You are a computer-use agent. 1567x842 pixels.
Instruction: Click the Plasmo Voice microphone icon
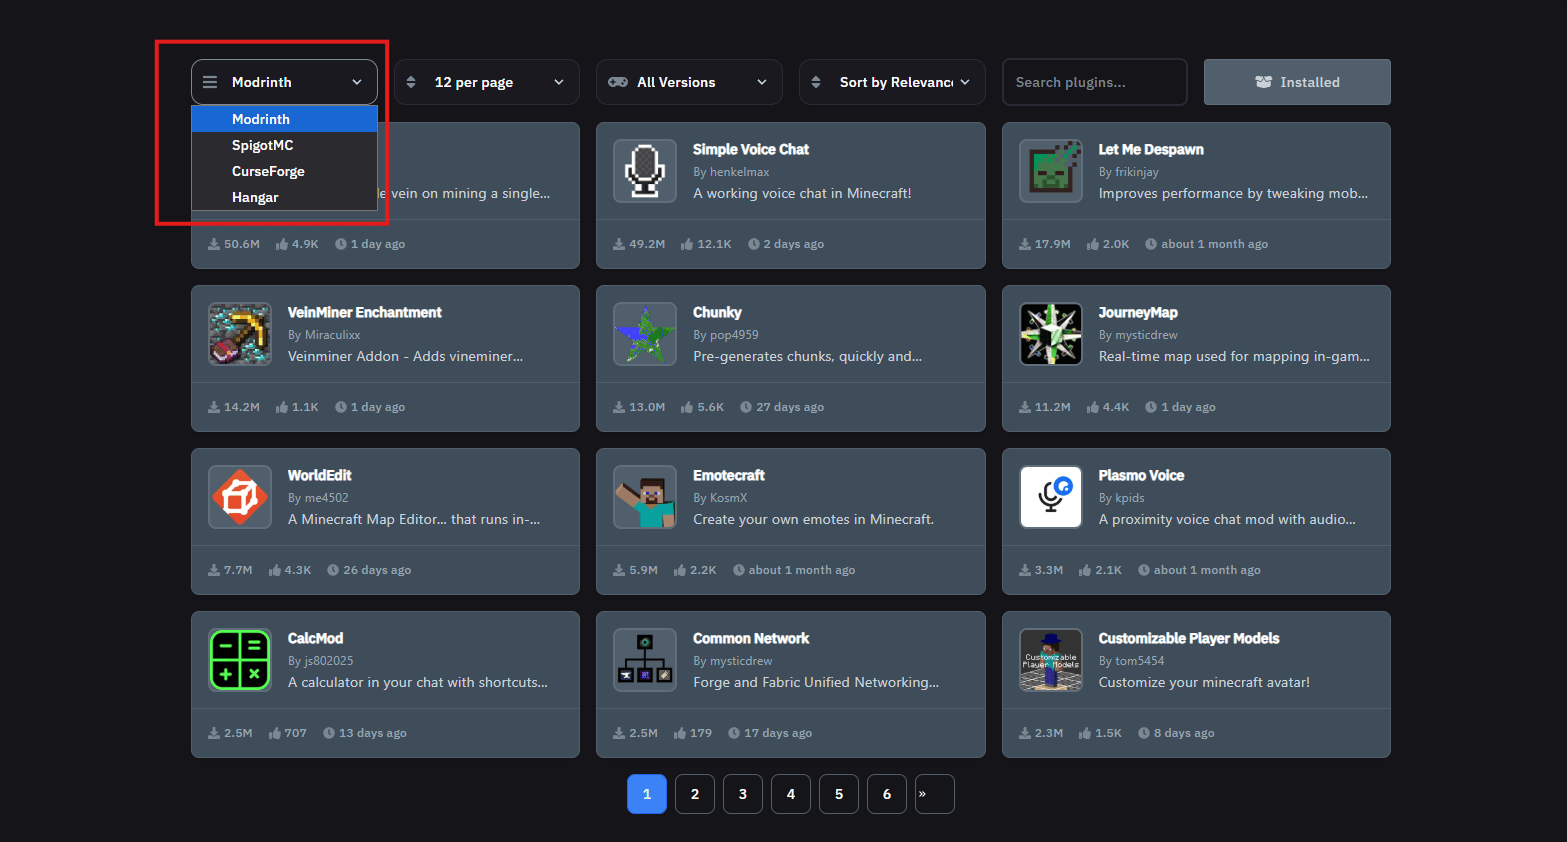(x=1051, y=497)
